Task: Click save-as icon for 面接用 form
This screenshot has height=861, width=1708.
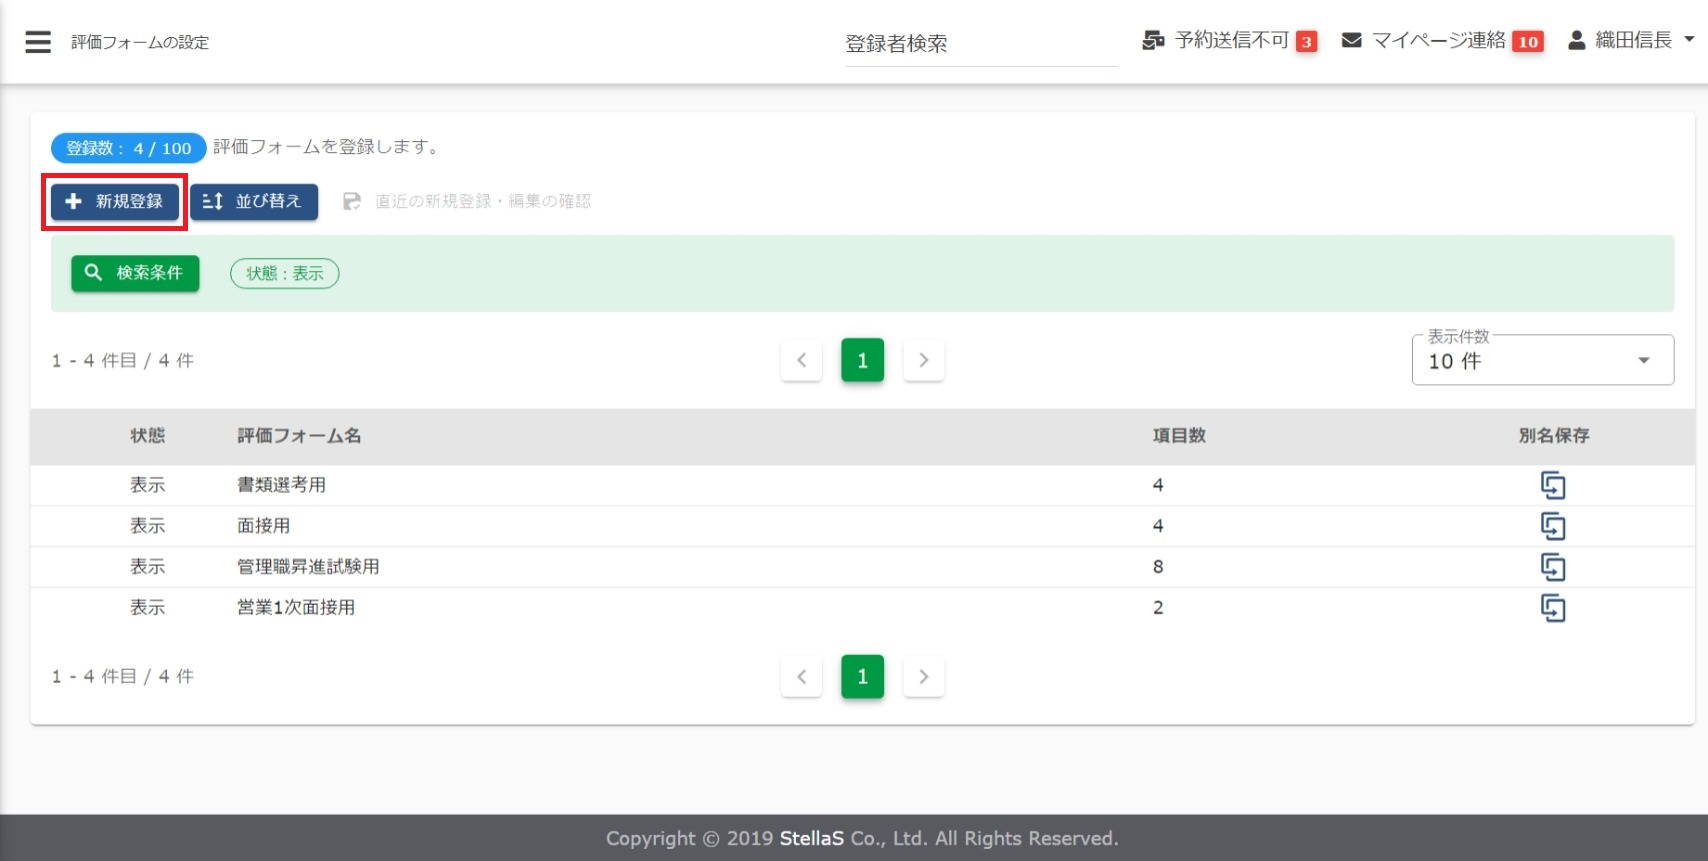Action: (1552, 526)
